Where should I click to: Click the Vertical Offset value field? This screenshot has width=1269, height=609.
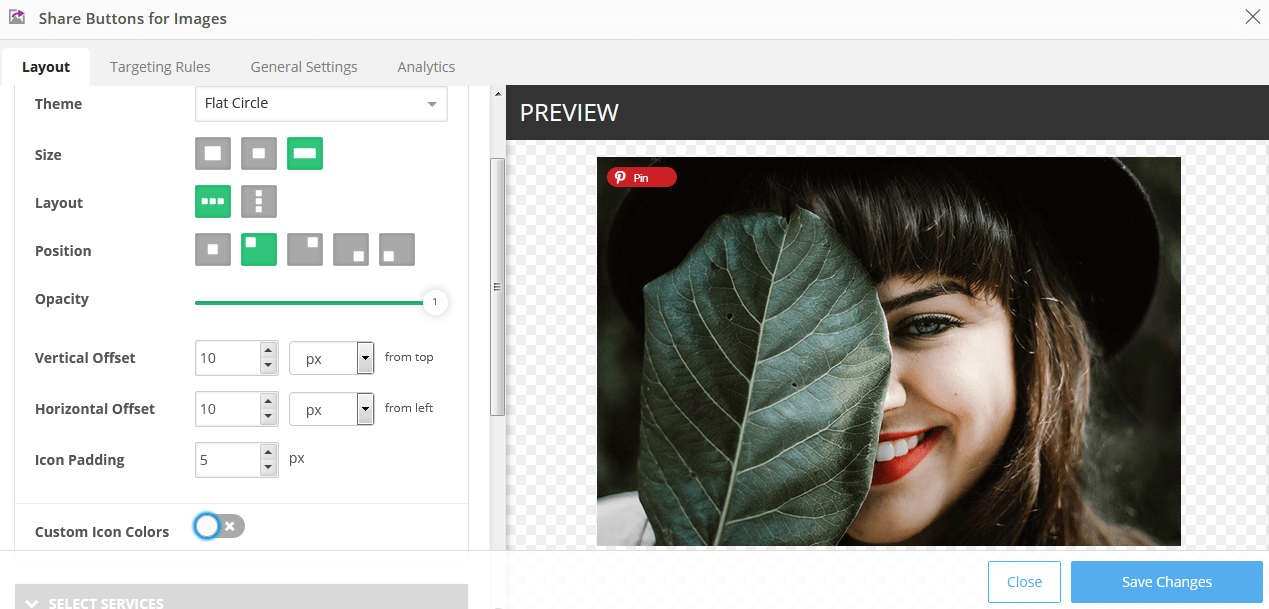click(x=228, y=358)
